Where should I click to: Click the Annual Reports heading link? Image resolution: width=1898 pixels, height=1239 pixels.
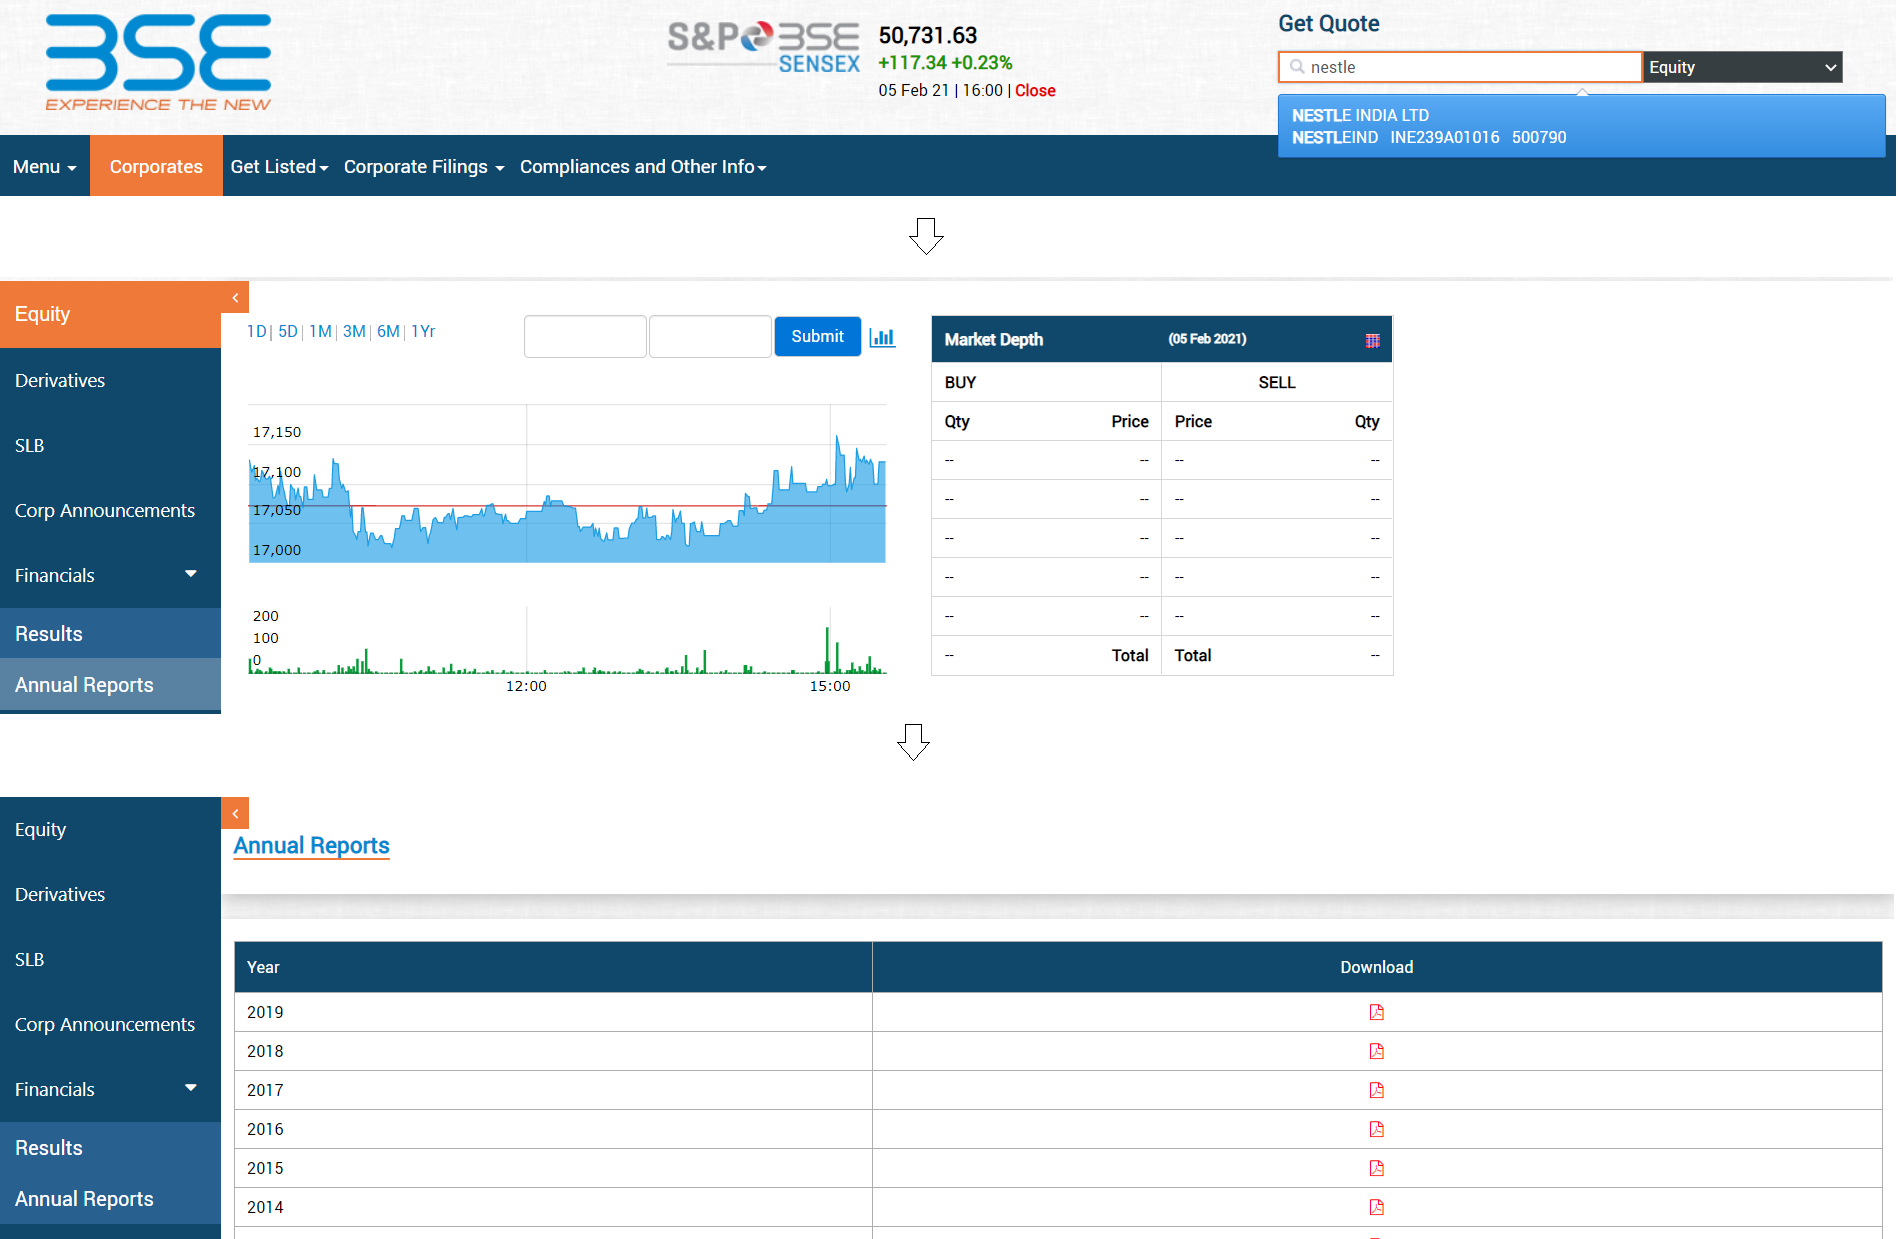coord(311,846)
